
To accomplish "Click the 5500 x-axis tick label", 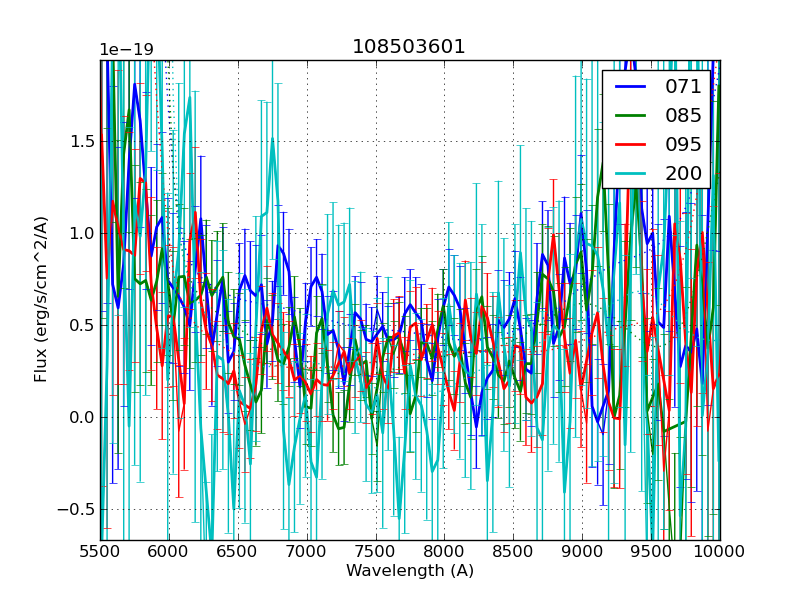I will (100, 551).
